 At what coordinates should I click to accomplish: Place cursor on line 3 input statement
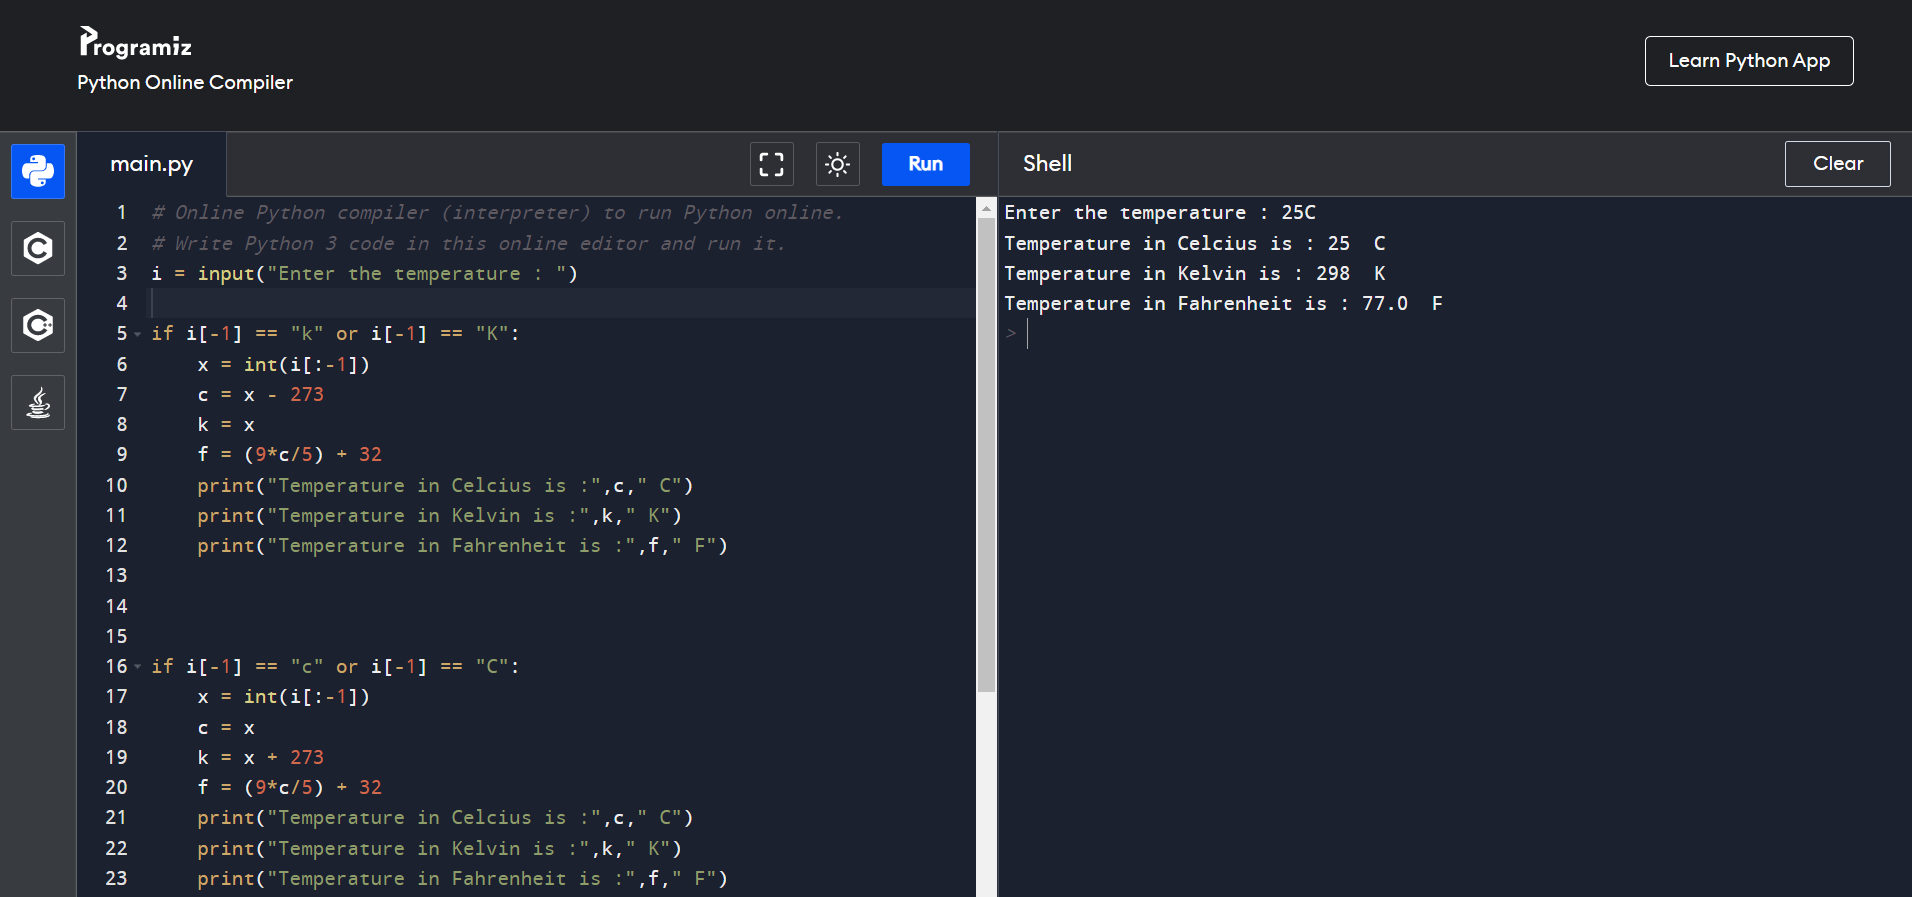365,274
